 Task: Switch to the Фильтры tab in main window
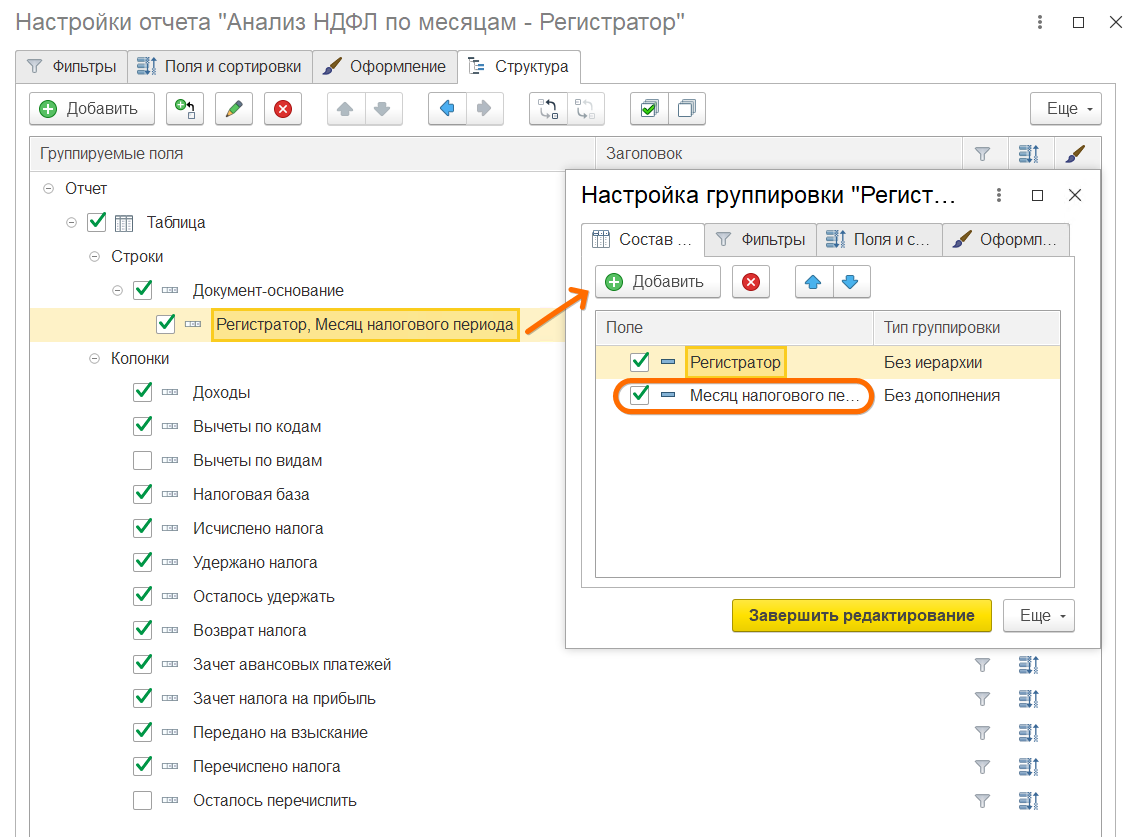click(x=72, y=67)
